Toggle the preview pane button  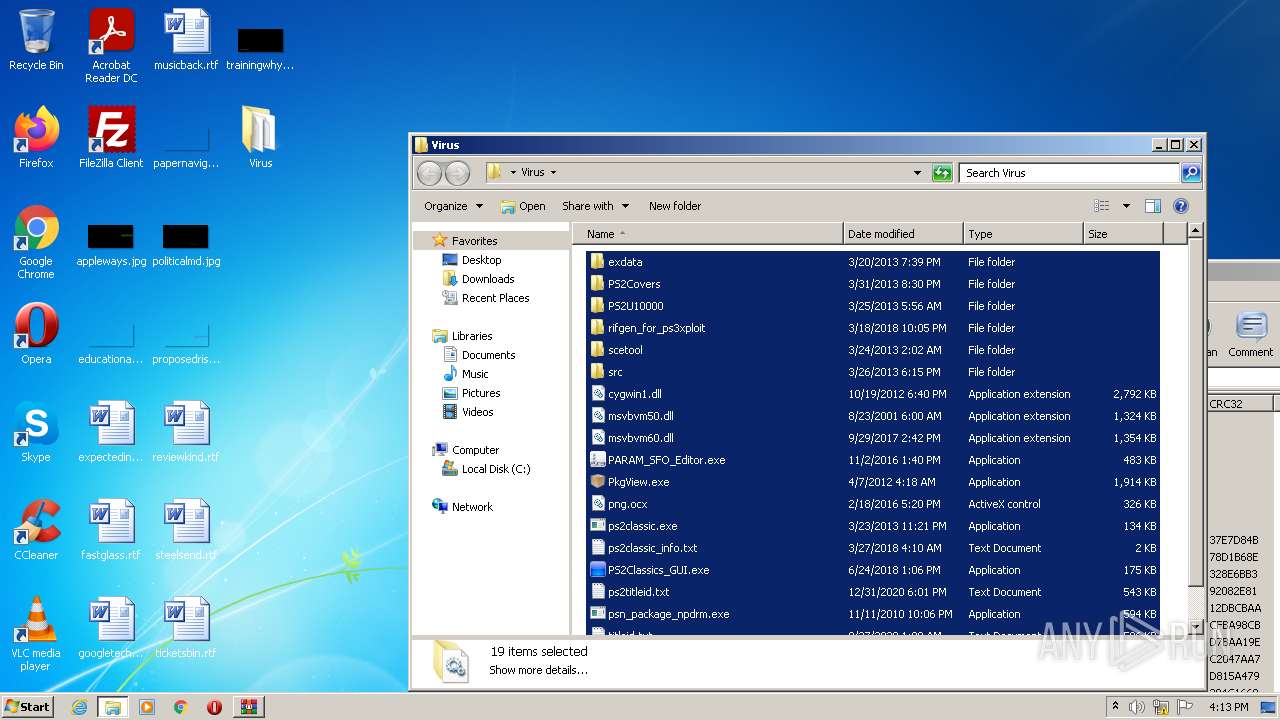1152,206
